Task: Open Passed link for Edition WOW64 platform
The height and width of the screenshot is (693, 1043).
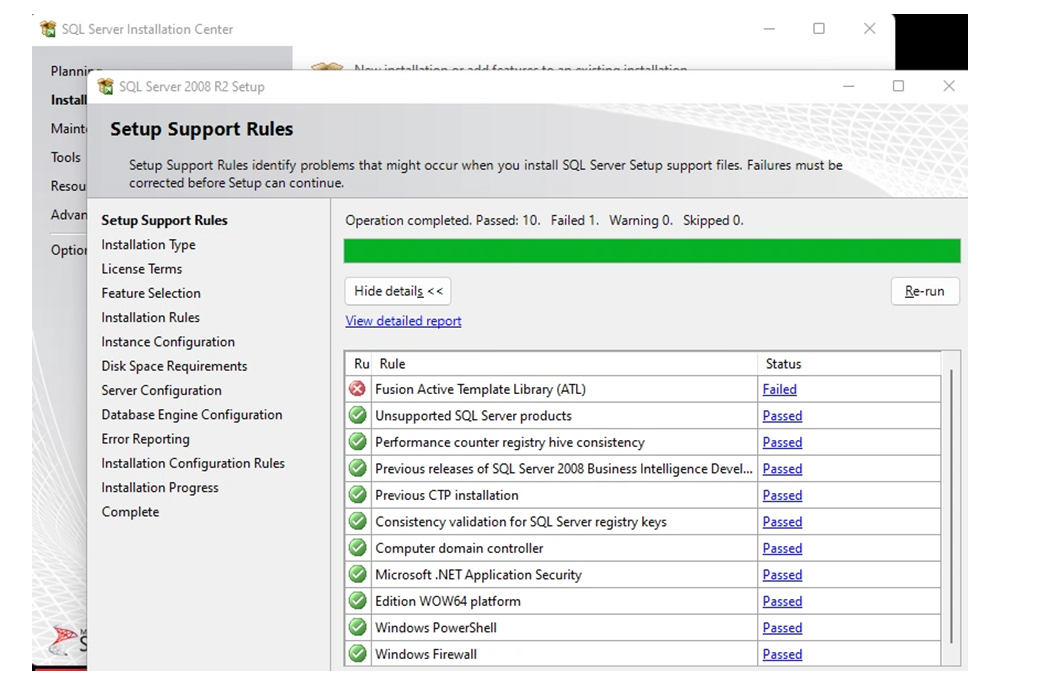Action: click(782, 601)
